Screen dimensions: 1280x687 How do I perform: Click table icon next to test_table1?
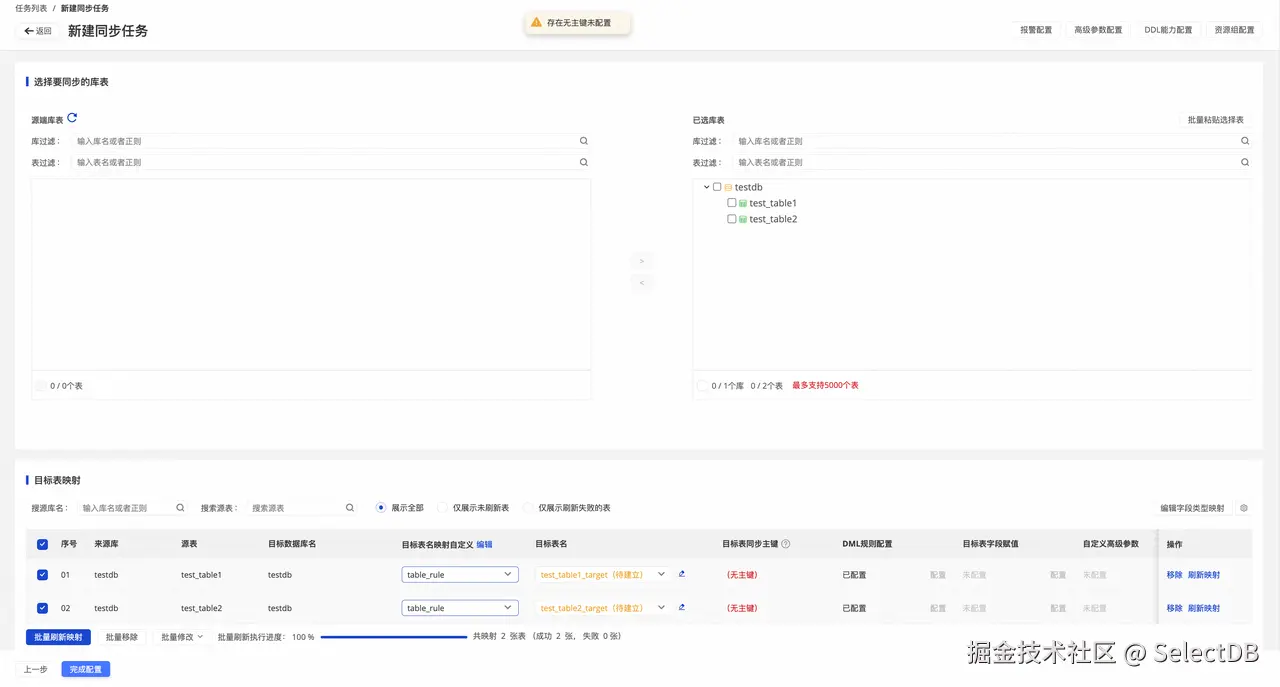(743, 203)
